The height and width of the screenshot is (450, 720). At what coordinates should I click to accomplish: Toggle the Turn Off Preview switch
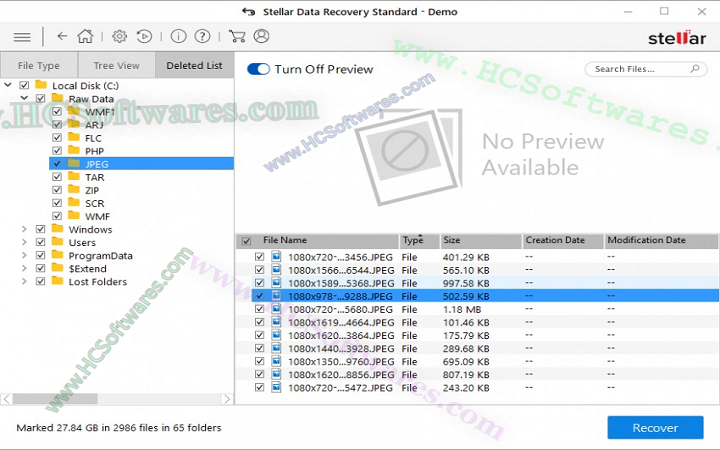[258, 69]
